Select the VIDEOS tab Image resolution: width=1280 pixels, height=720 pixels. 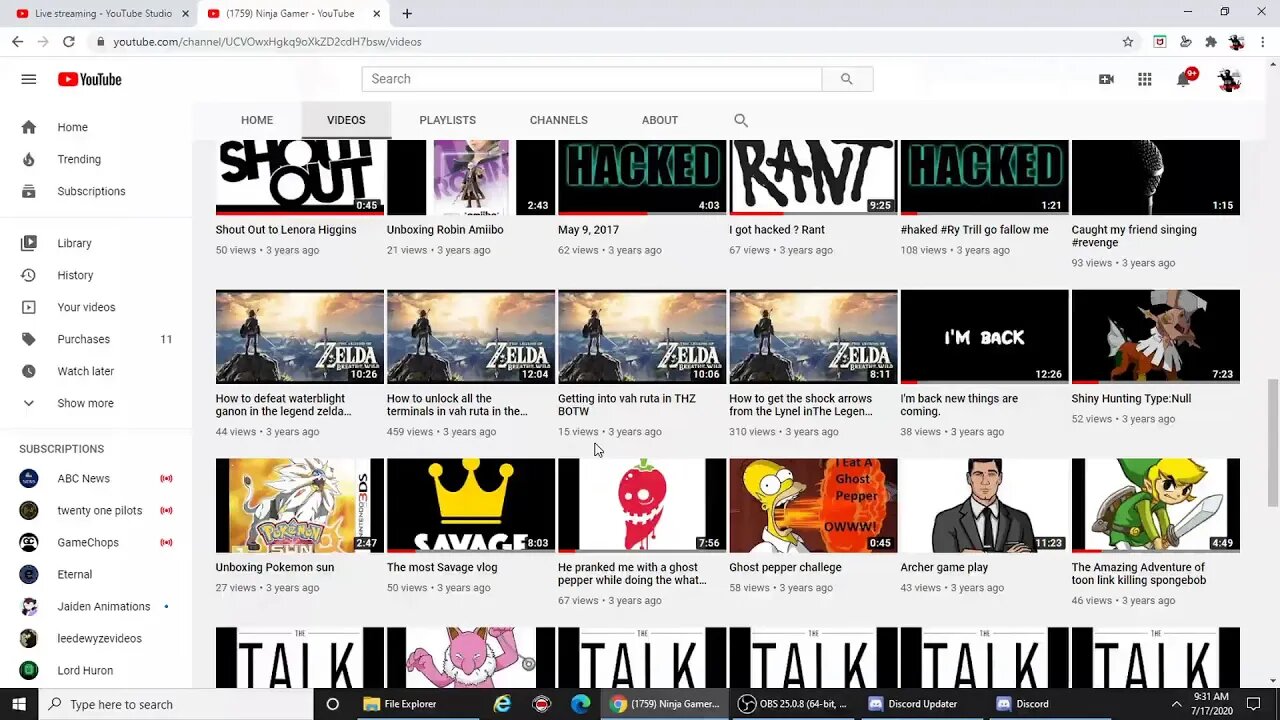[346, 120]
